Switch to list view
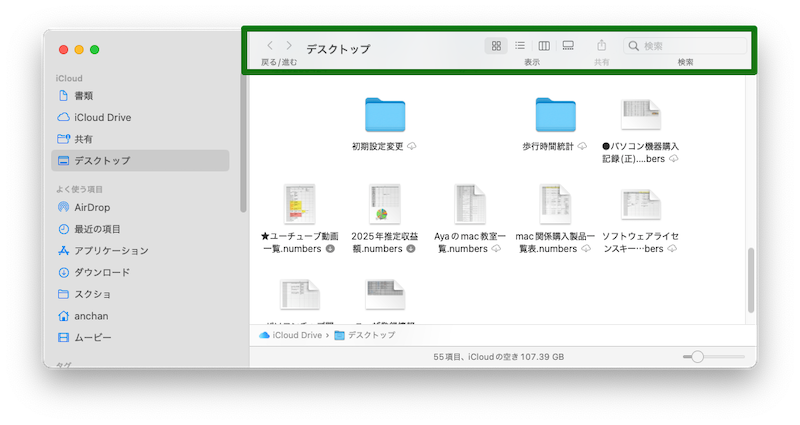This screenshot has height=425, width=800. coord(520,46)
